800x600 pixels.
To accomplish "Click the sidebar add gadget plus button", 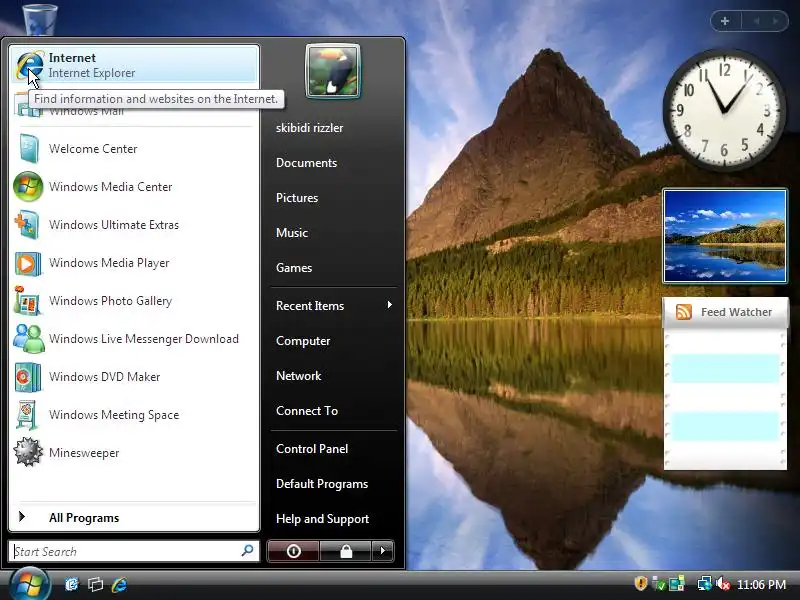I will pyautogui.click(x=725, y=21).
